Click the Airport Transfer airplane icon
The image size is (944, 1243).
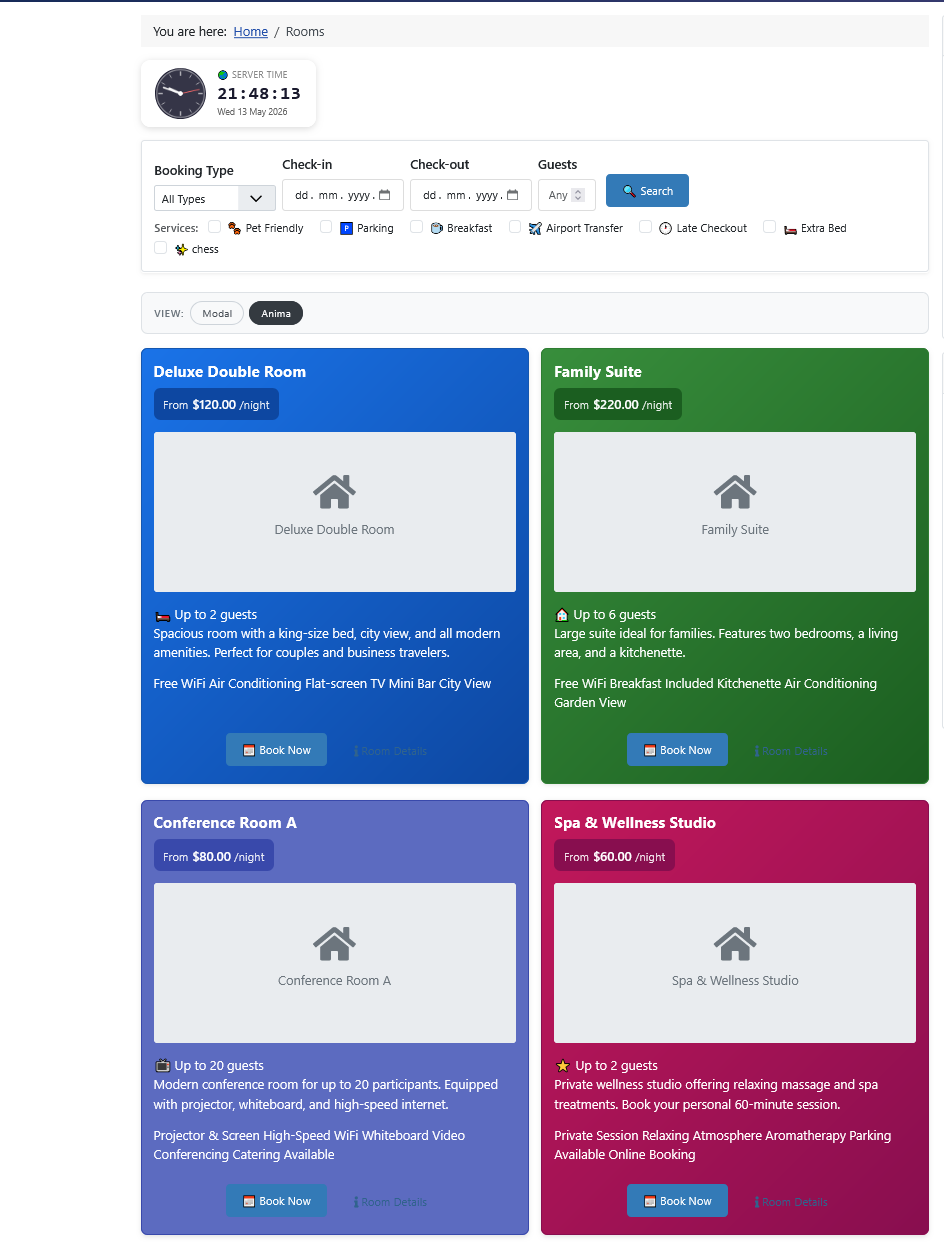[535, 228]
